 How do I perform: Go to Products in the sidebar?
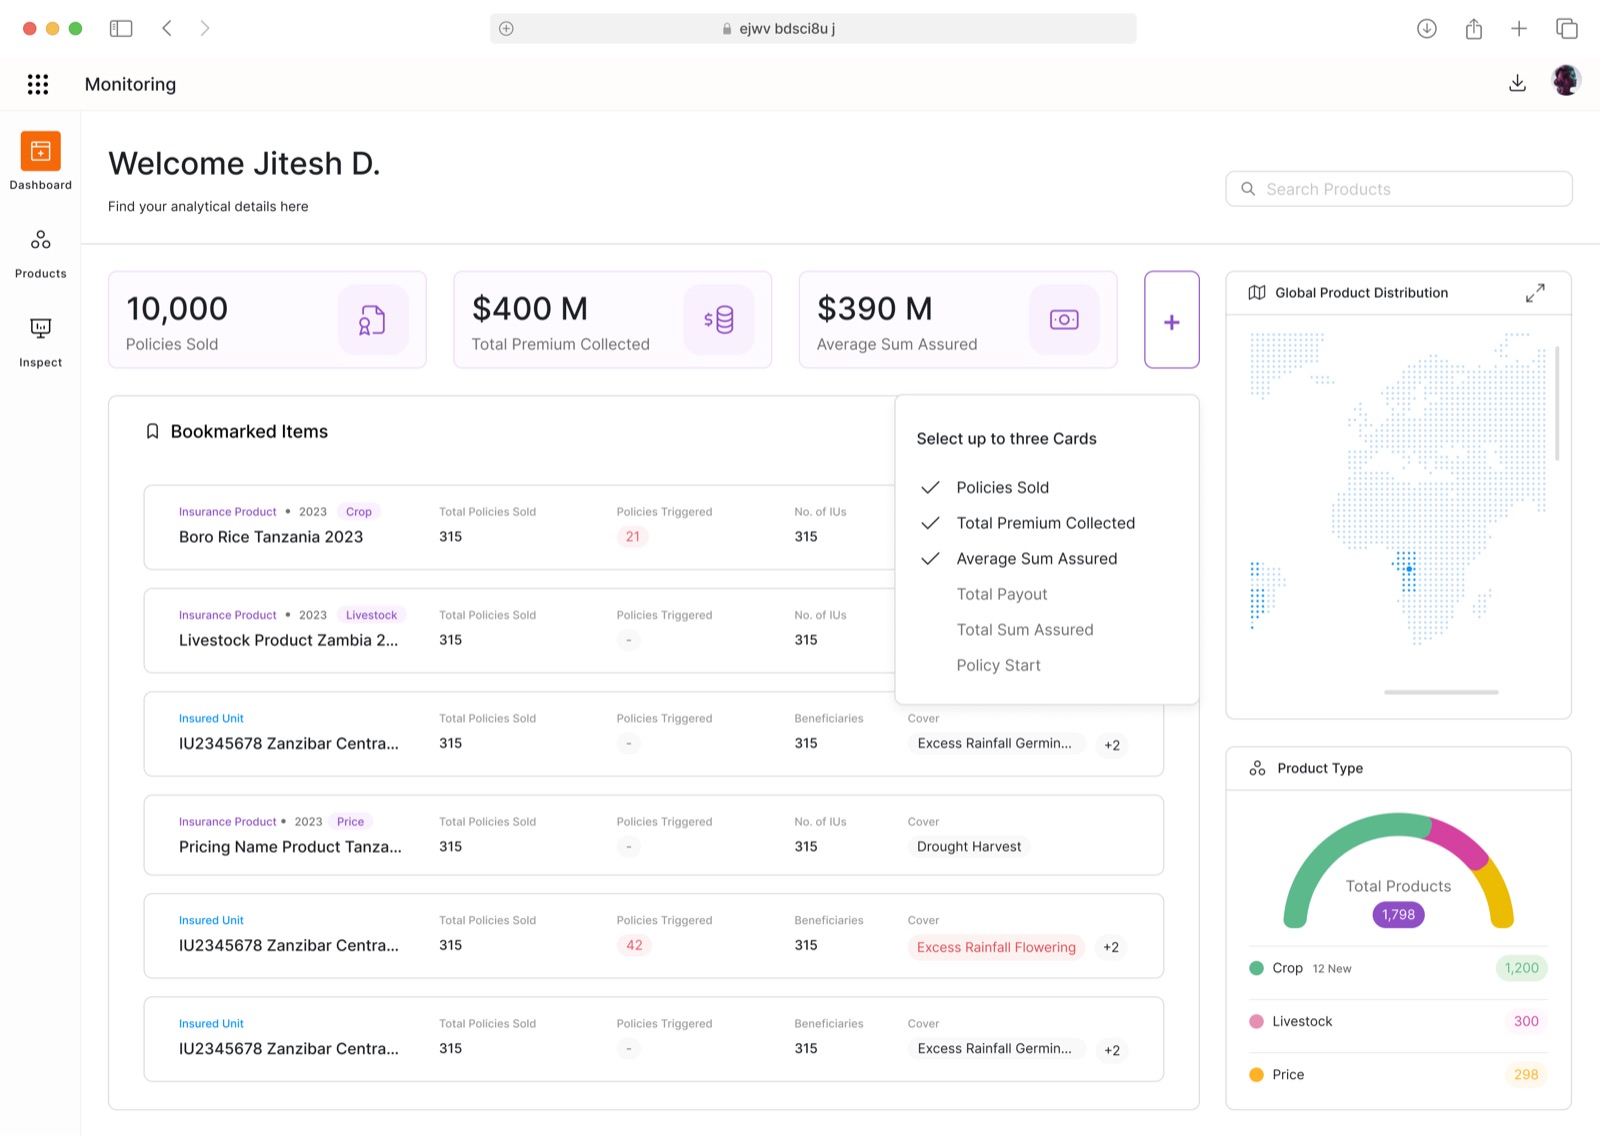point(40,253)
